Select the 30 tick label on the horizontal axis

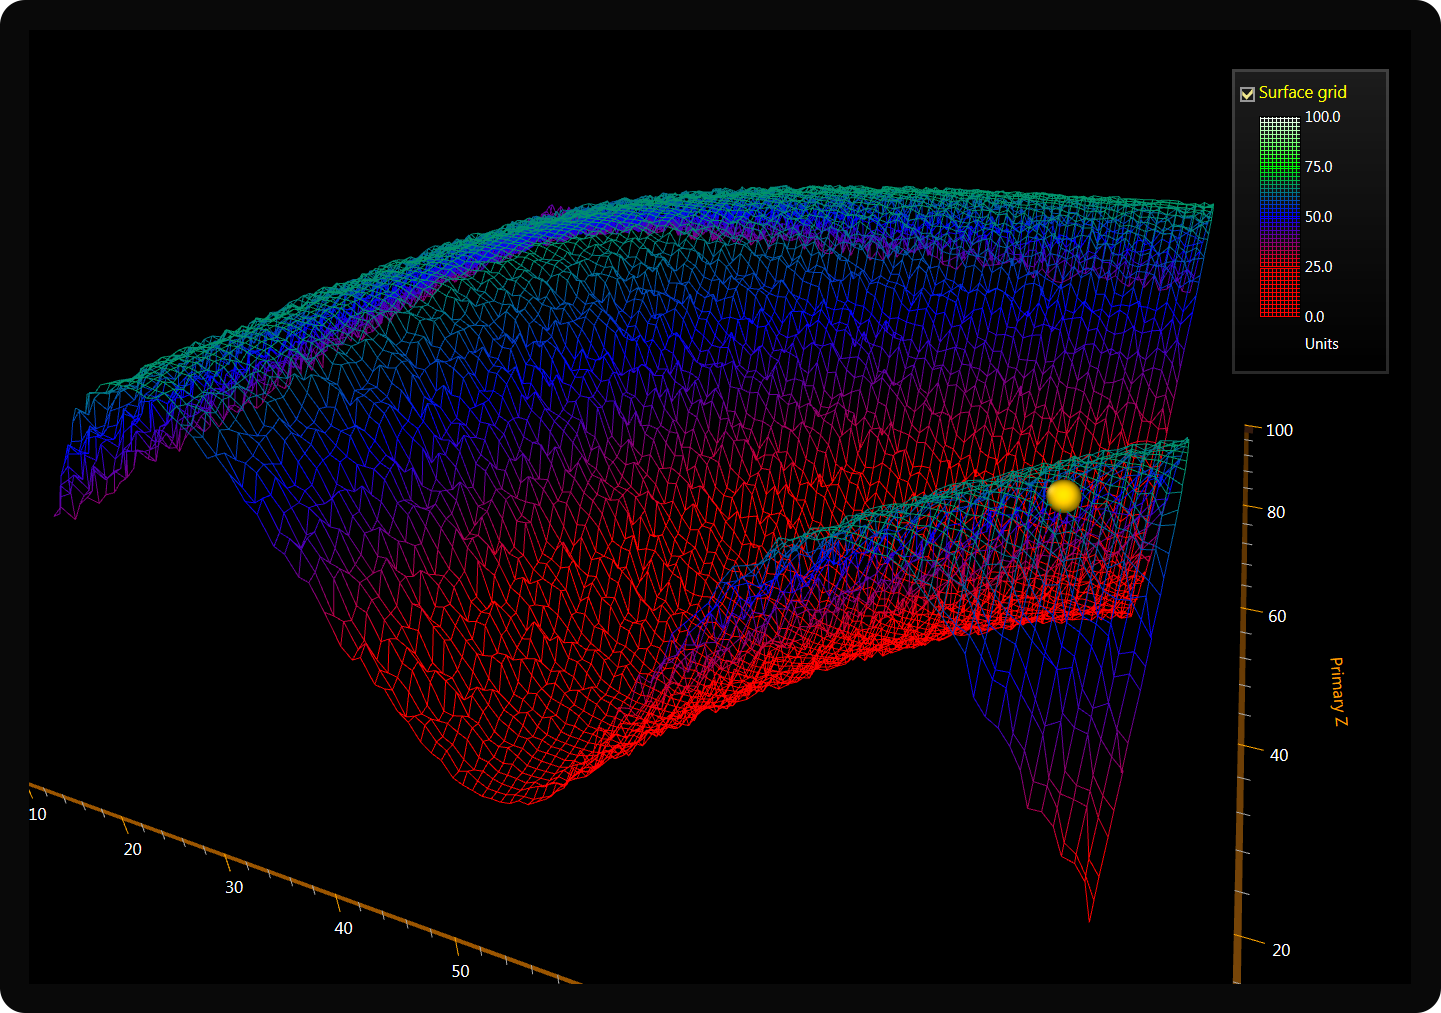coord(234,887)
